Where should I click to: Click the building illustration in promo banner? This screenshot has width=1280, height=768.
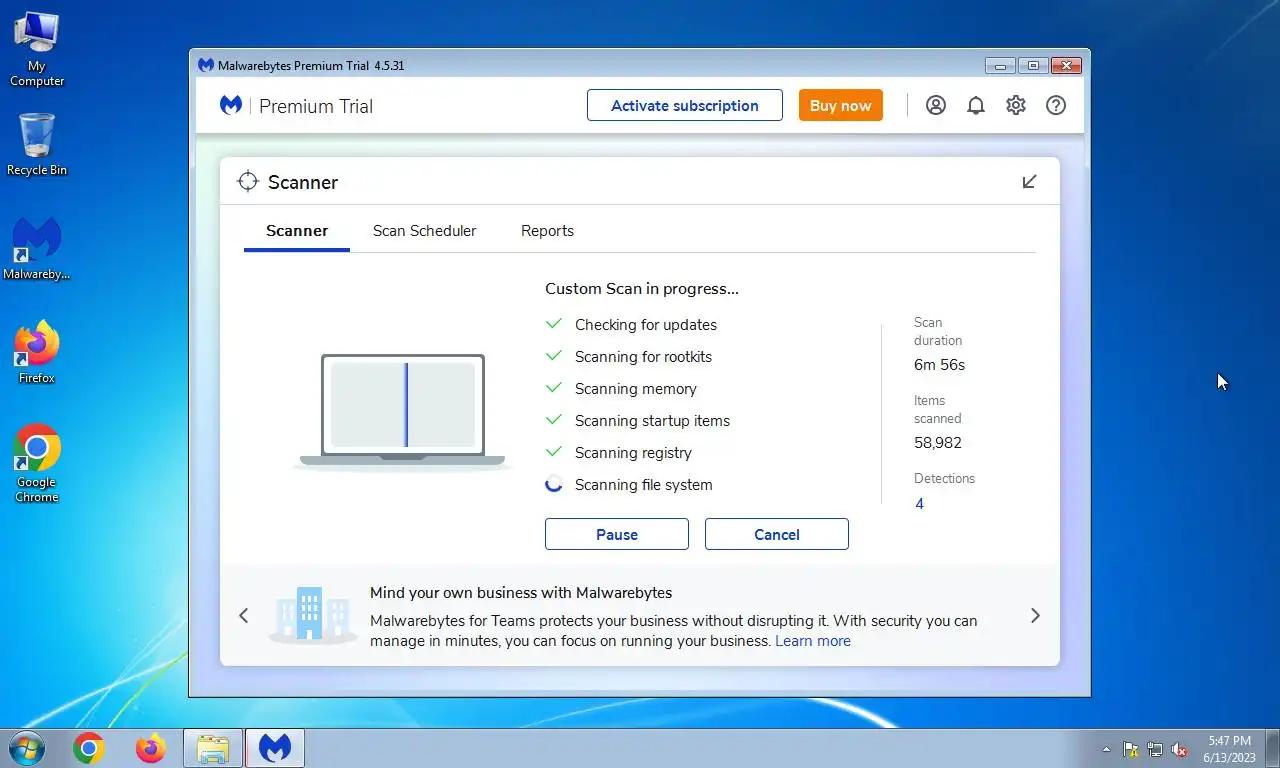(311, 614)
